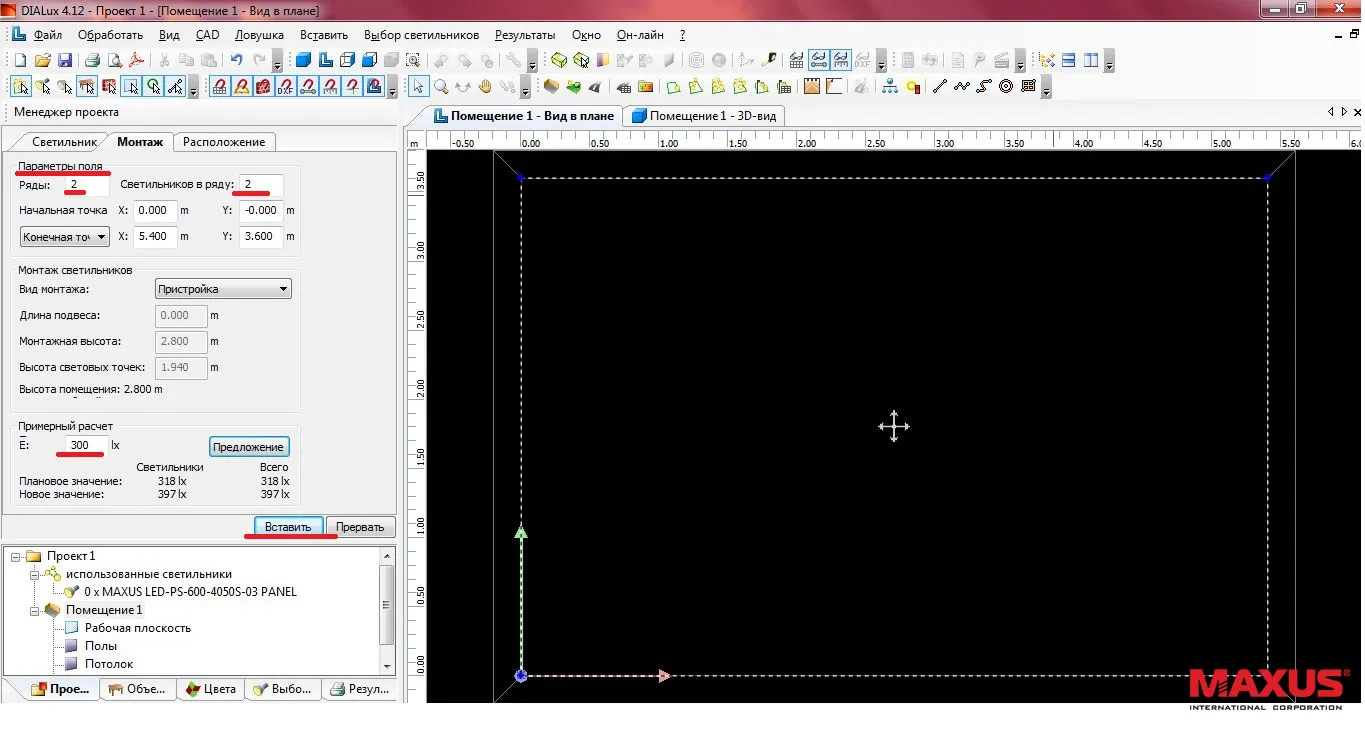Toggle isolines glasses icon with ruler
The width and height of the screenshot is (1365, 730).
point(841,60)
